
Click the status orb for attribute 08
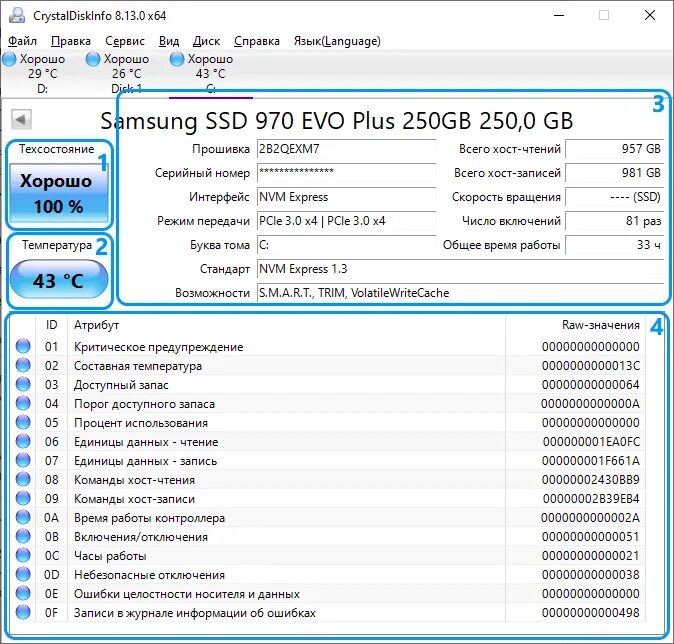[x=23, y=479]
